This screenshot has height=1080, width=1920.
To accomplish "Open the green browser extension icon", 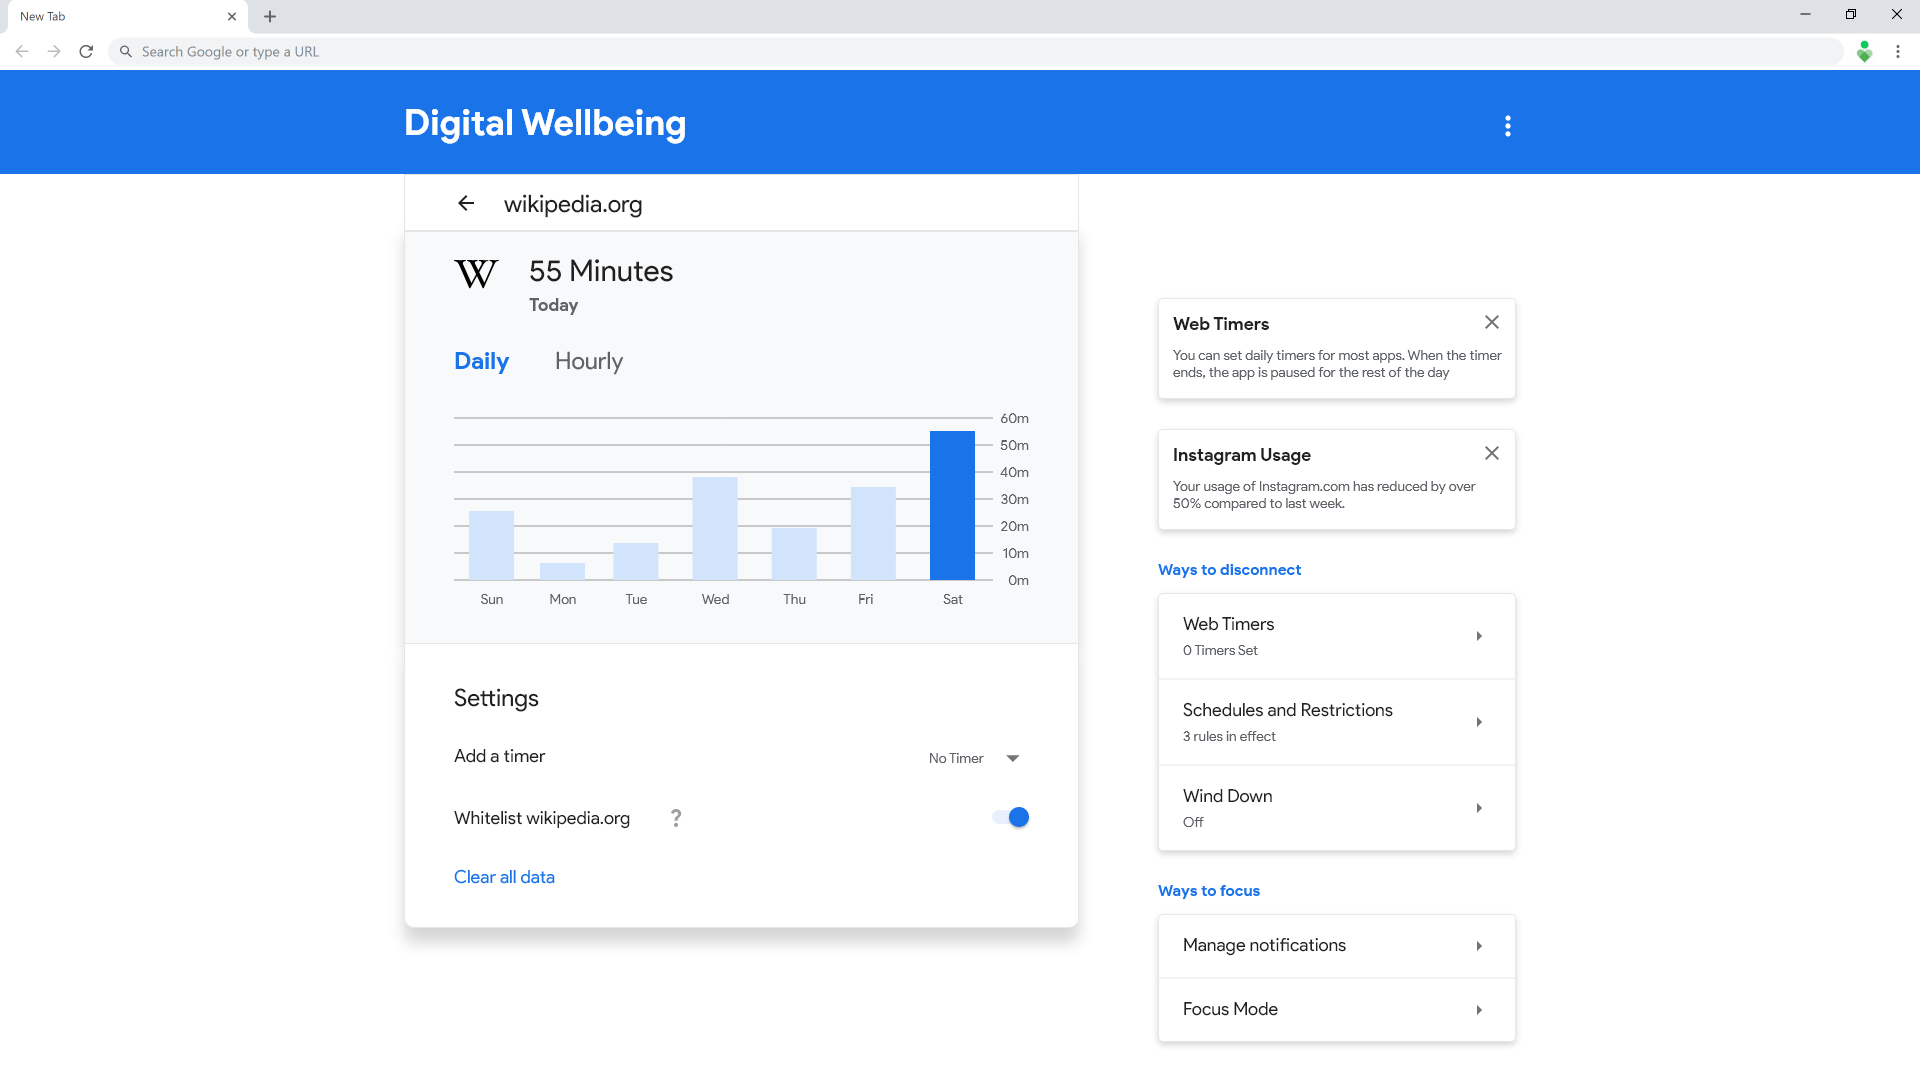I will 1864,51.
